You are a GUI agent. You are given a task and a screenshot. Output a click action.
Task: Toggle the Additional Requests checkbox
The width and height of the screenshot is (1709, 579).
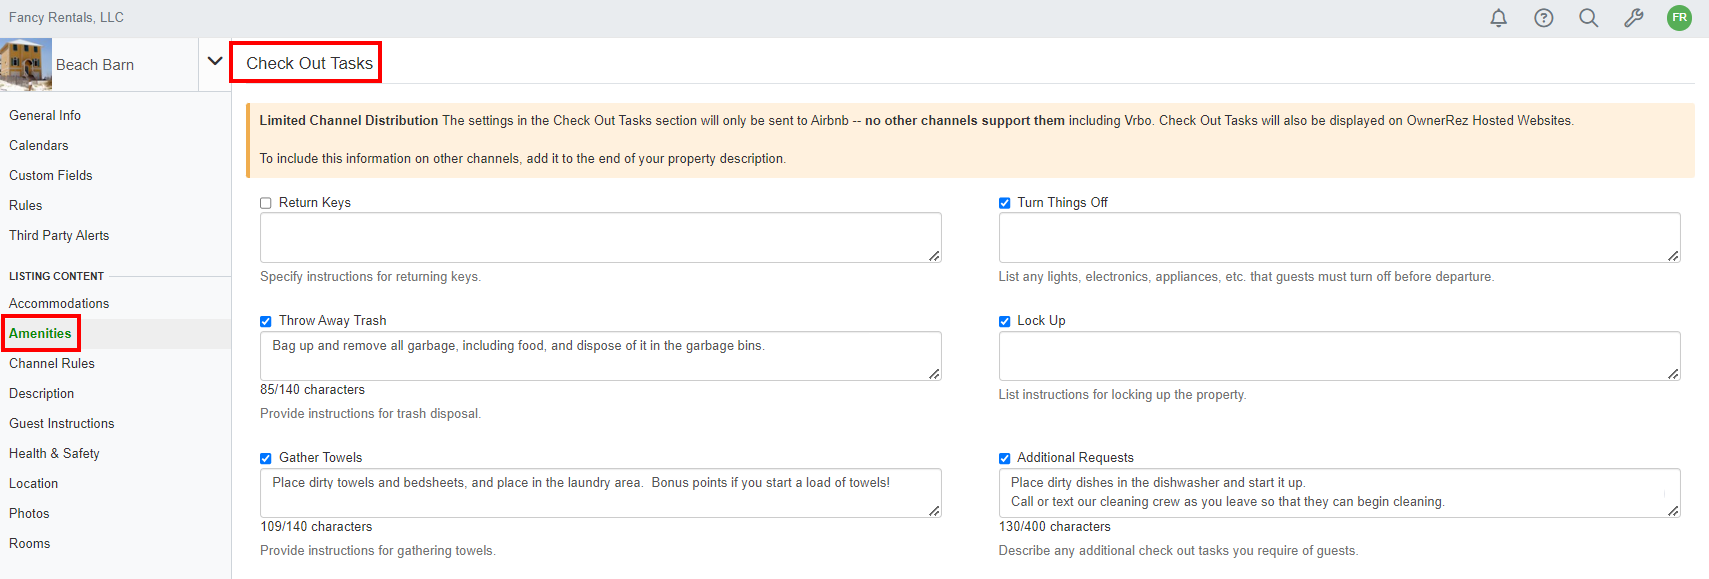1004,458
